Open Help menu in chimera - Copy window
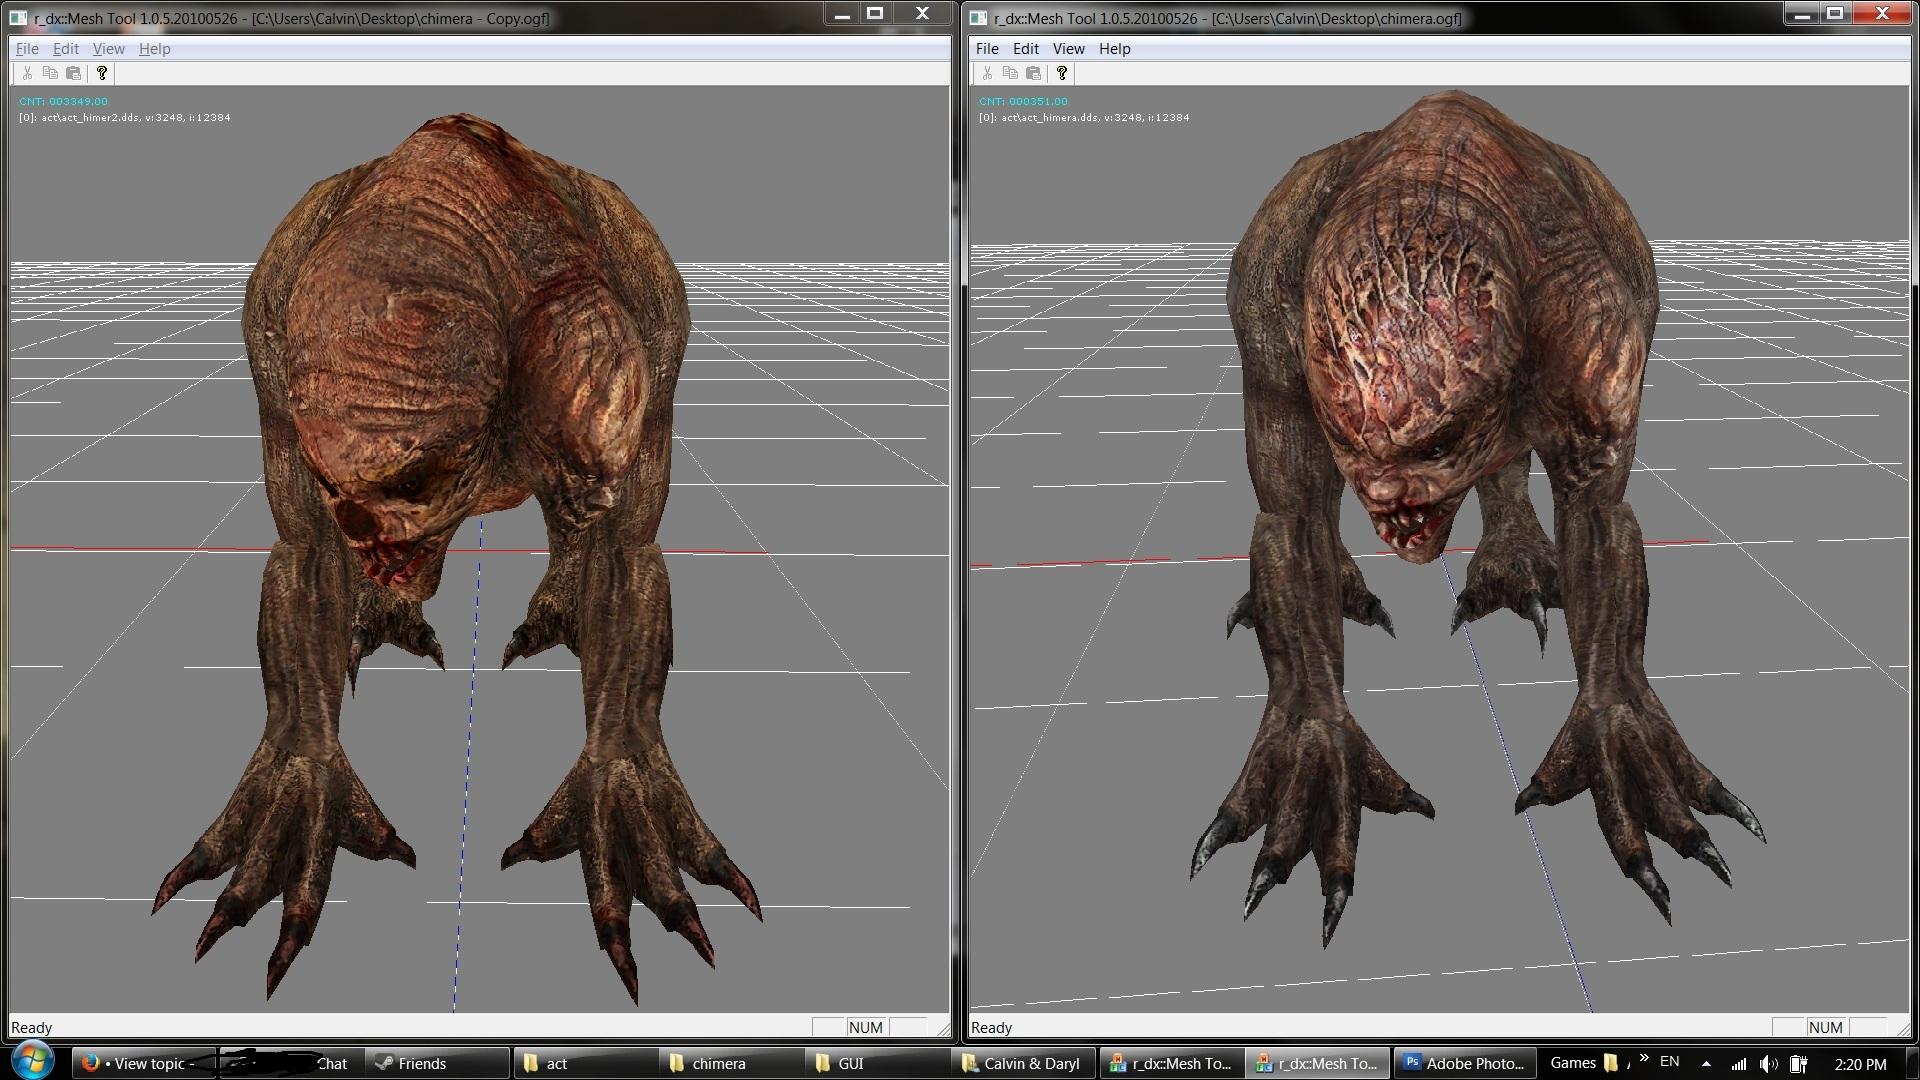Image resolution: width=1920 pixels, height=1080 pixels. tap(154, 48)
